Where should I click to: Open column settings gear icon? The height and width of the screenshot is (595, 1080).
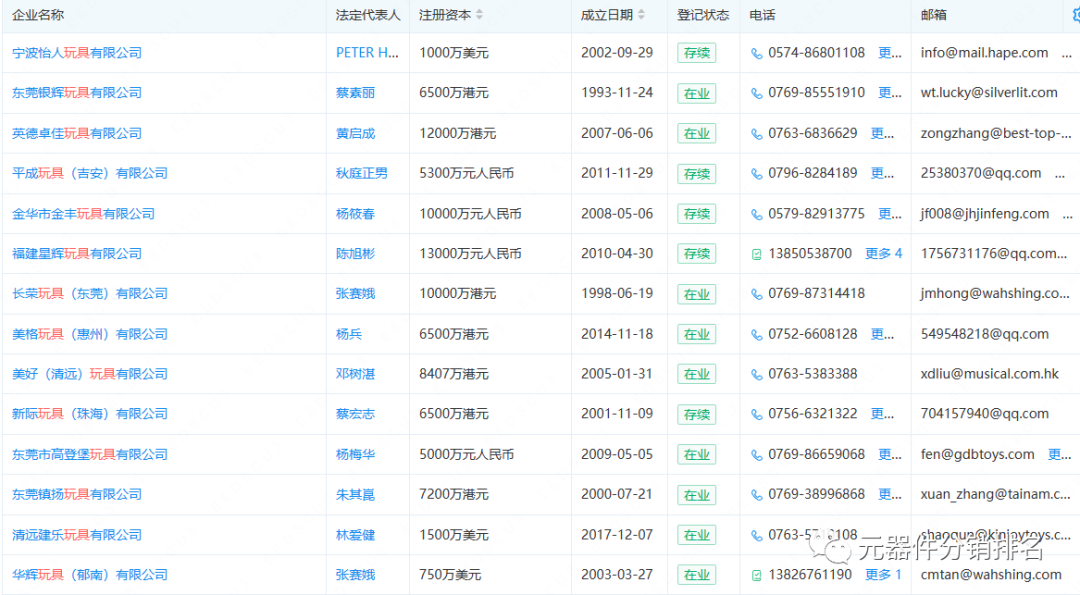[x=1075, y=14]
